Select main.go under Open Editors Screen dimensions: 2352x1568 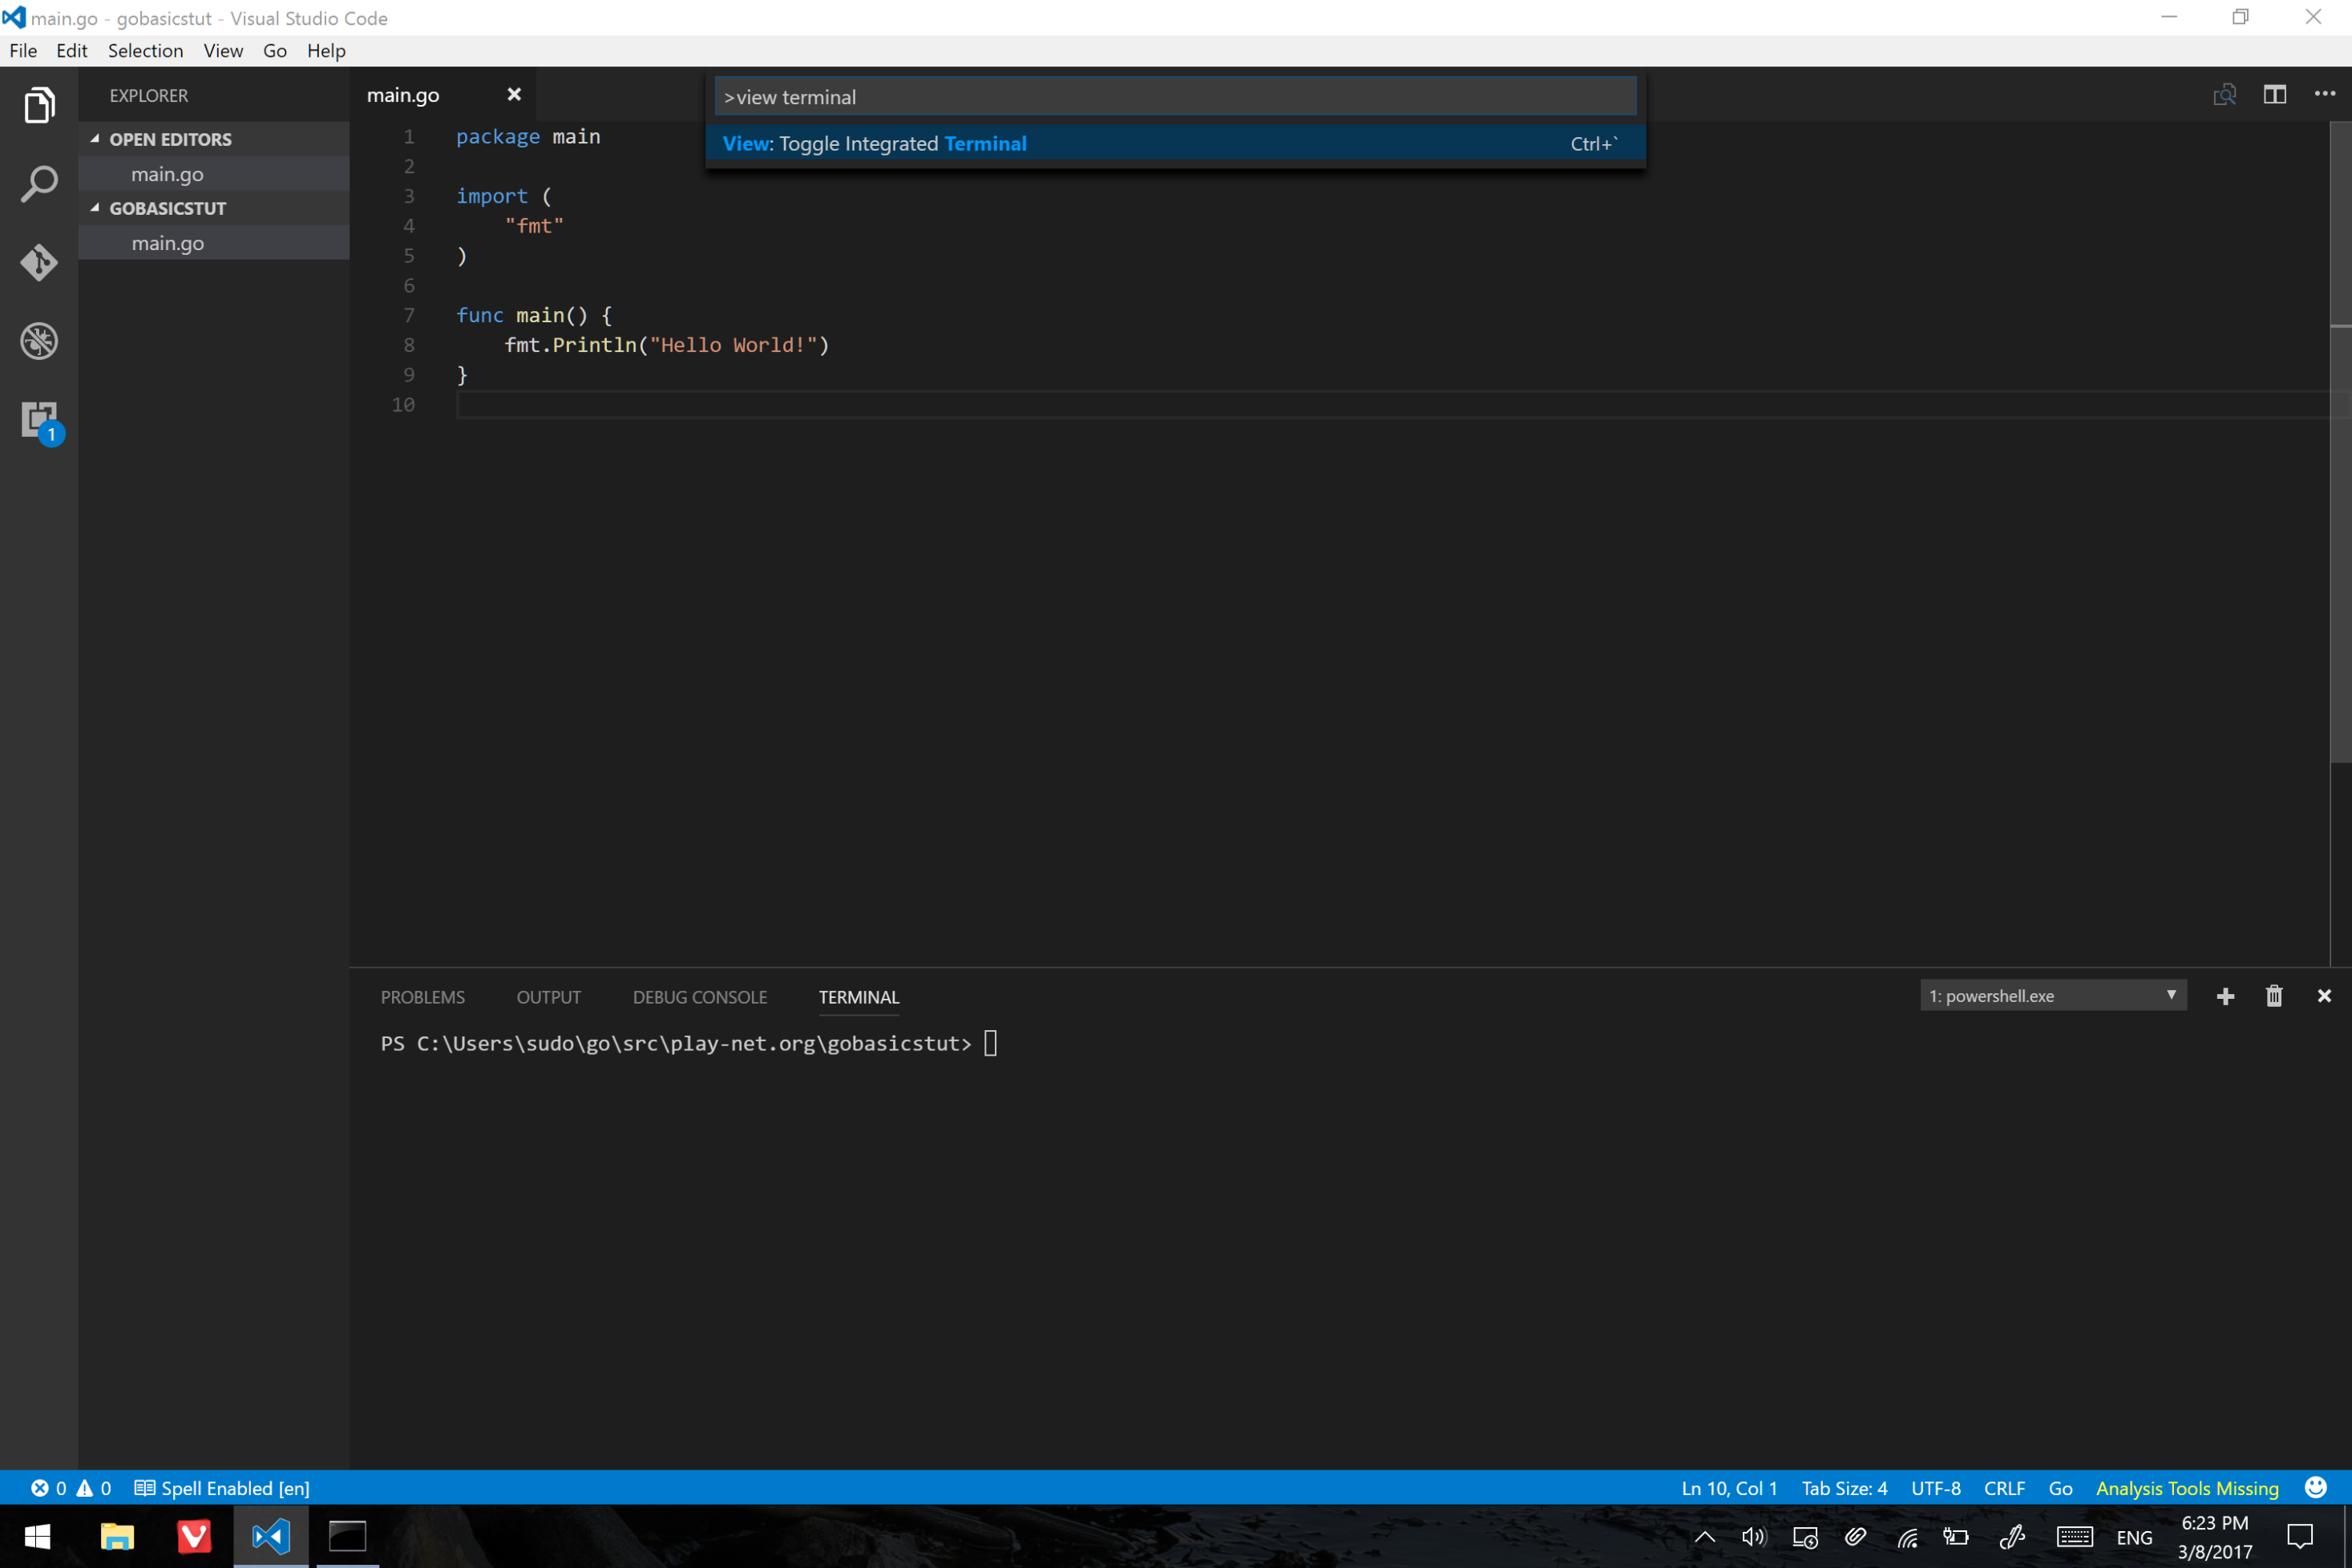(x=214, y=174)
